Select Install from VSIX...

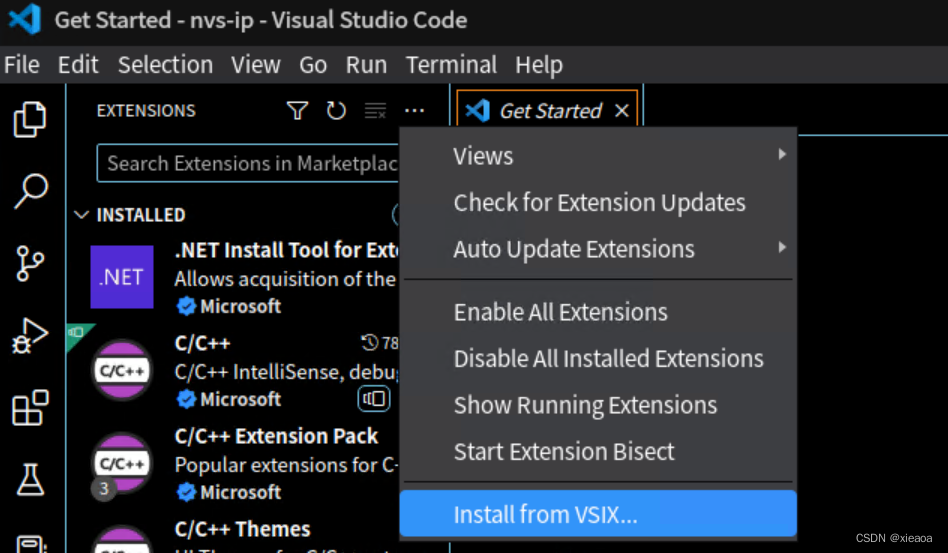pos(545,515)
